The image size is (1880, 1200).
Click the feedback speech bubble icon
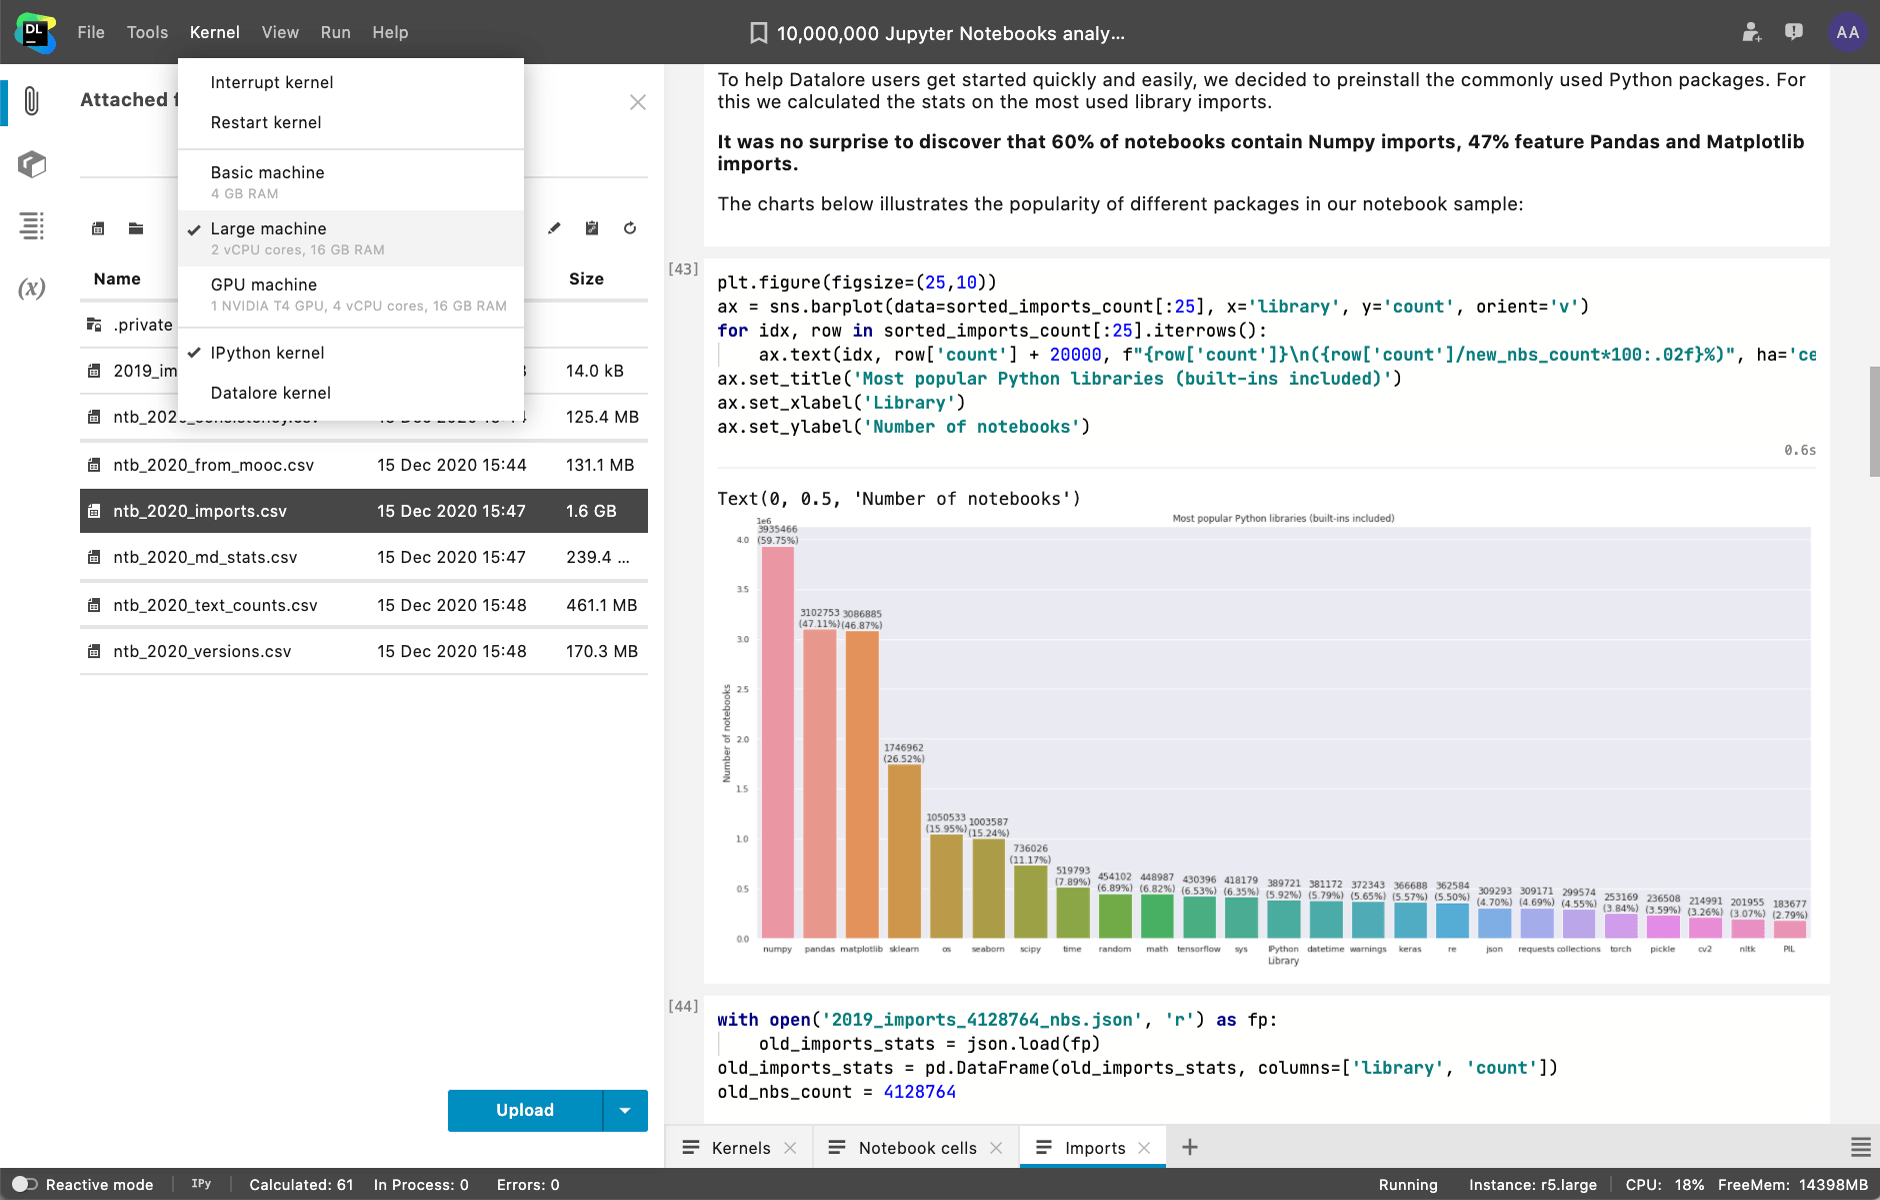click(x=1794, y=32)
